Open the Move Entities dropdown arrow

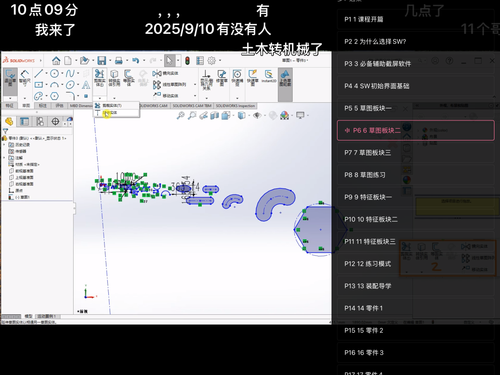coord(195,96)
